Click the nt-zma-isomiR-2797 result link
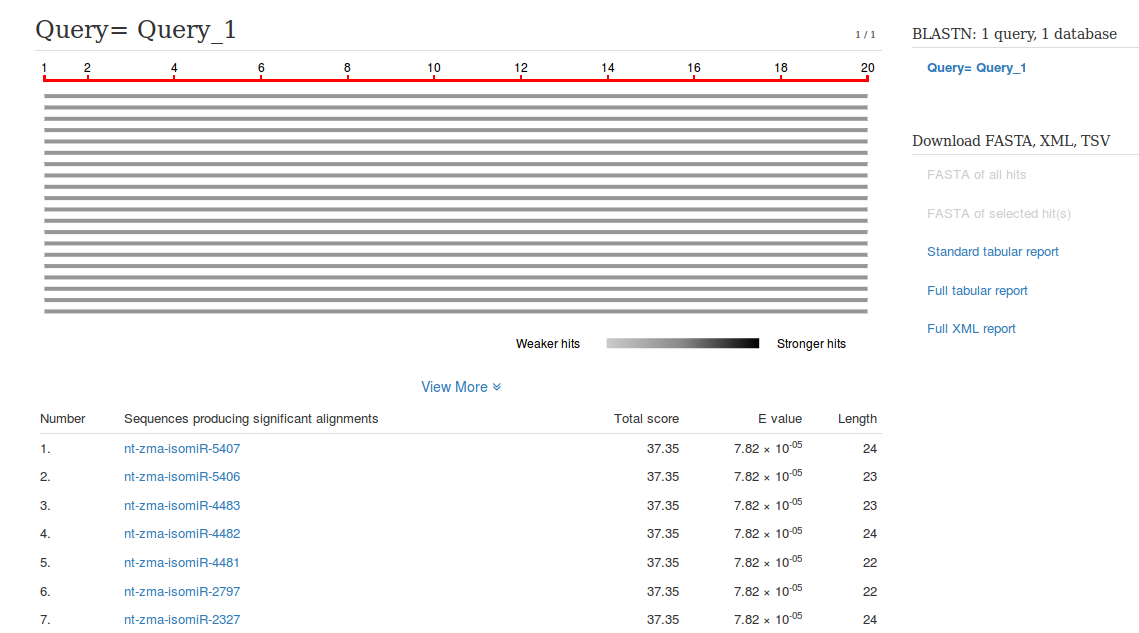 point(182,592)
